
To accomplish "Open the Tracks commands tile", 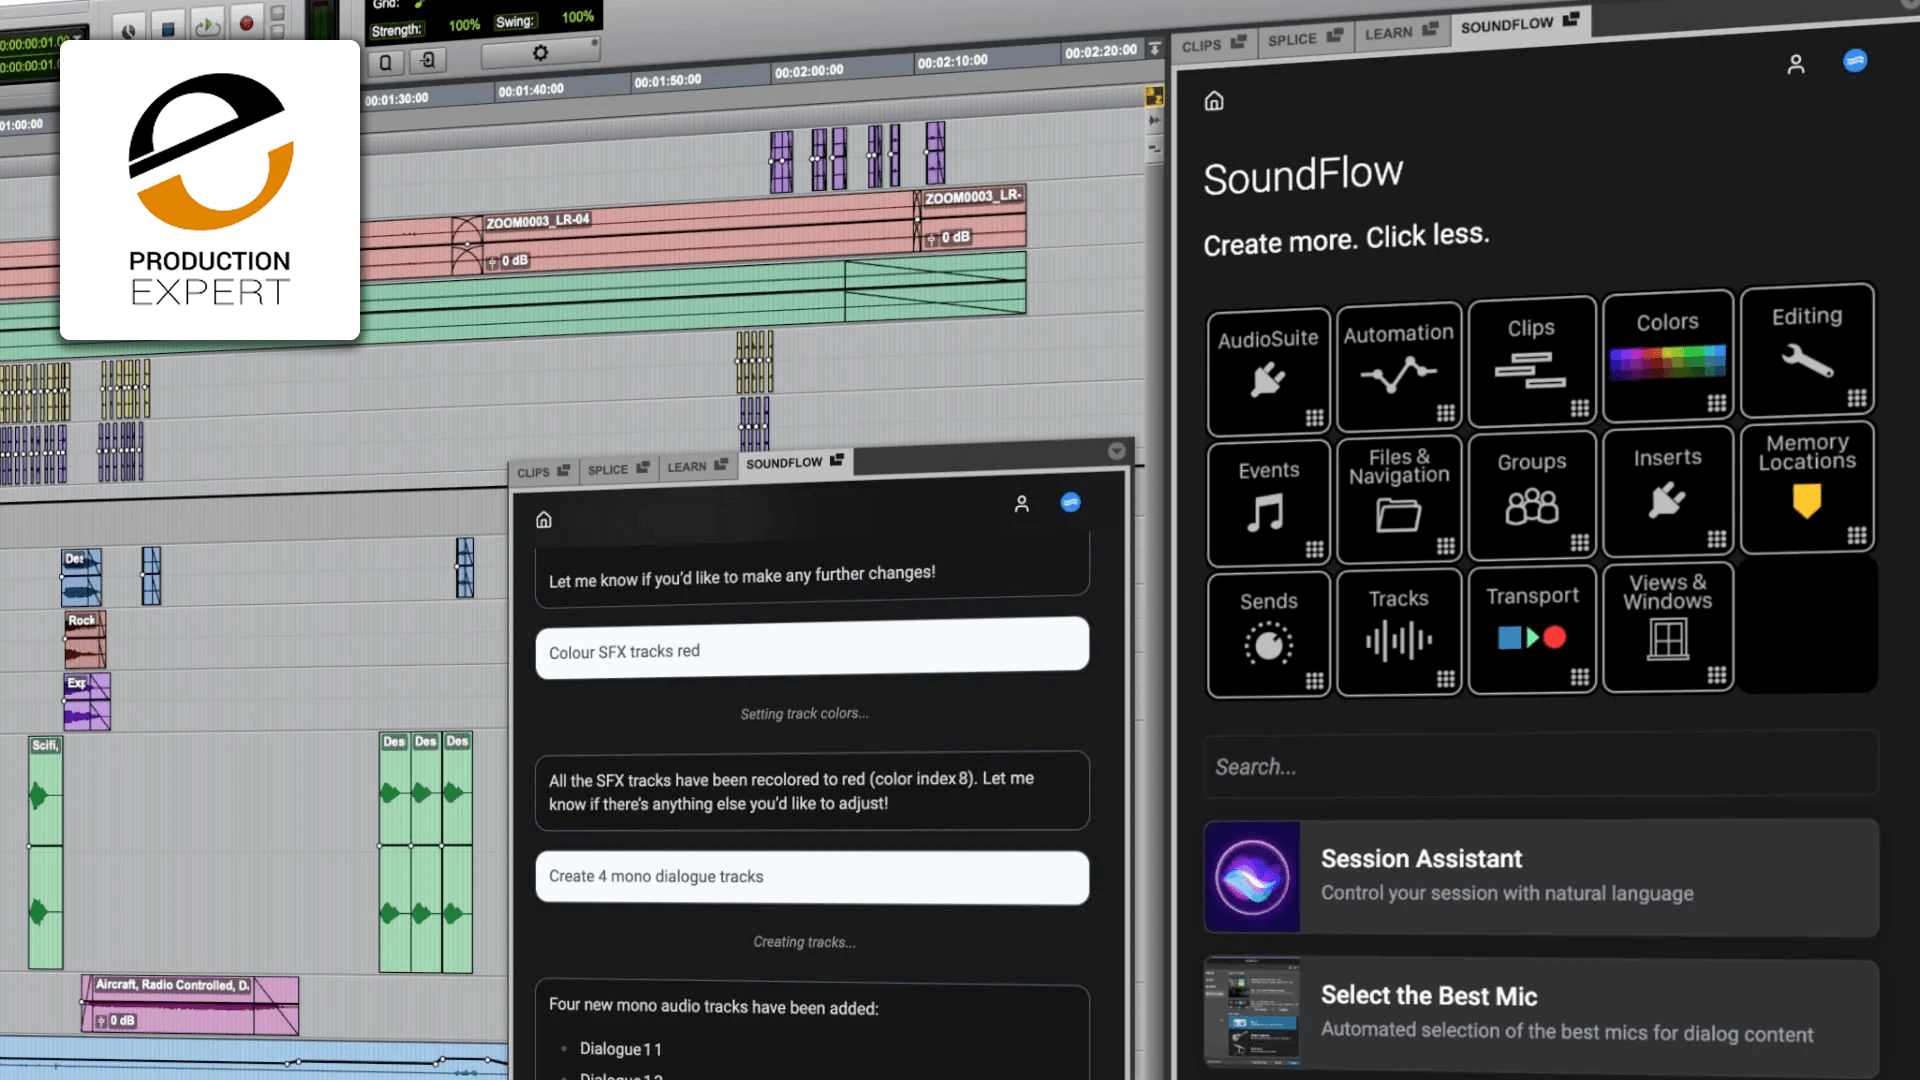I will point(1398,633).
